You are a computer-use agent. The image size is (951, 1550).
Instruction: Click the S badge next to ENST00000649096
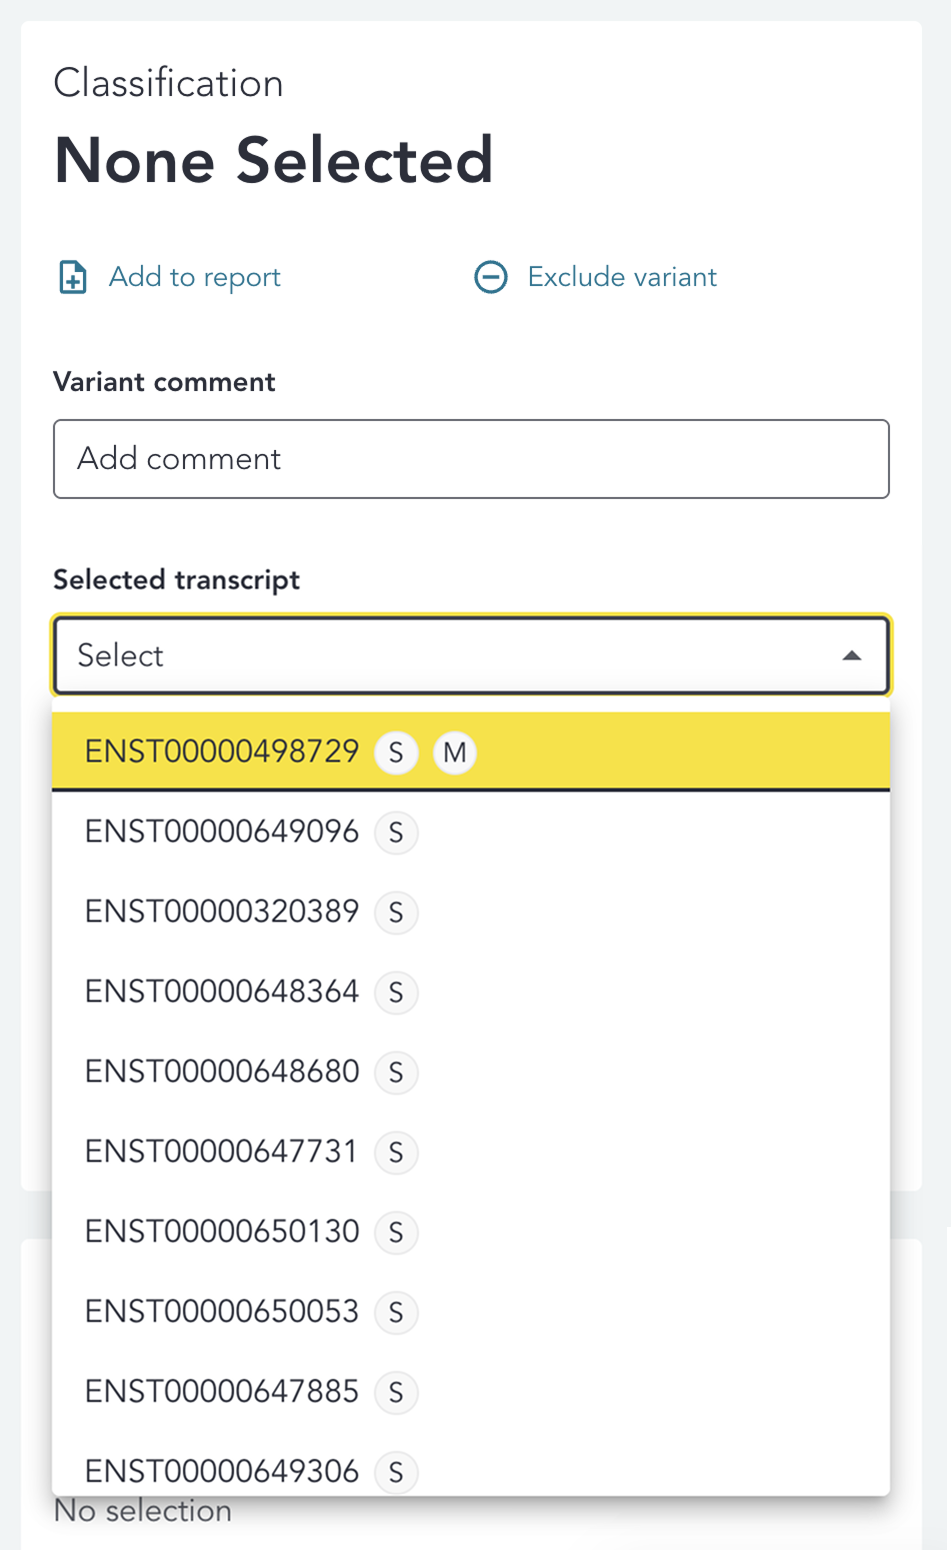click(396, 832)
